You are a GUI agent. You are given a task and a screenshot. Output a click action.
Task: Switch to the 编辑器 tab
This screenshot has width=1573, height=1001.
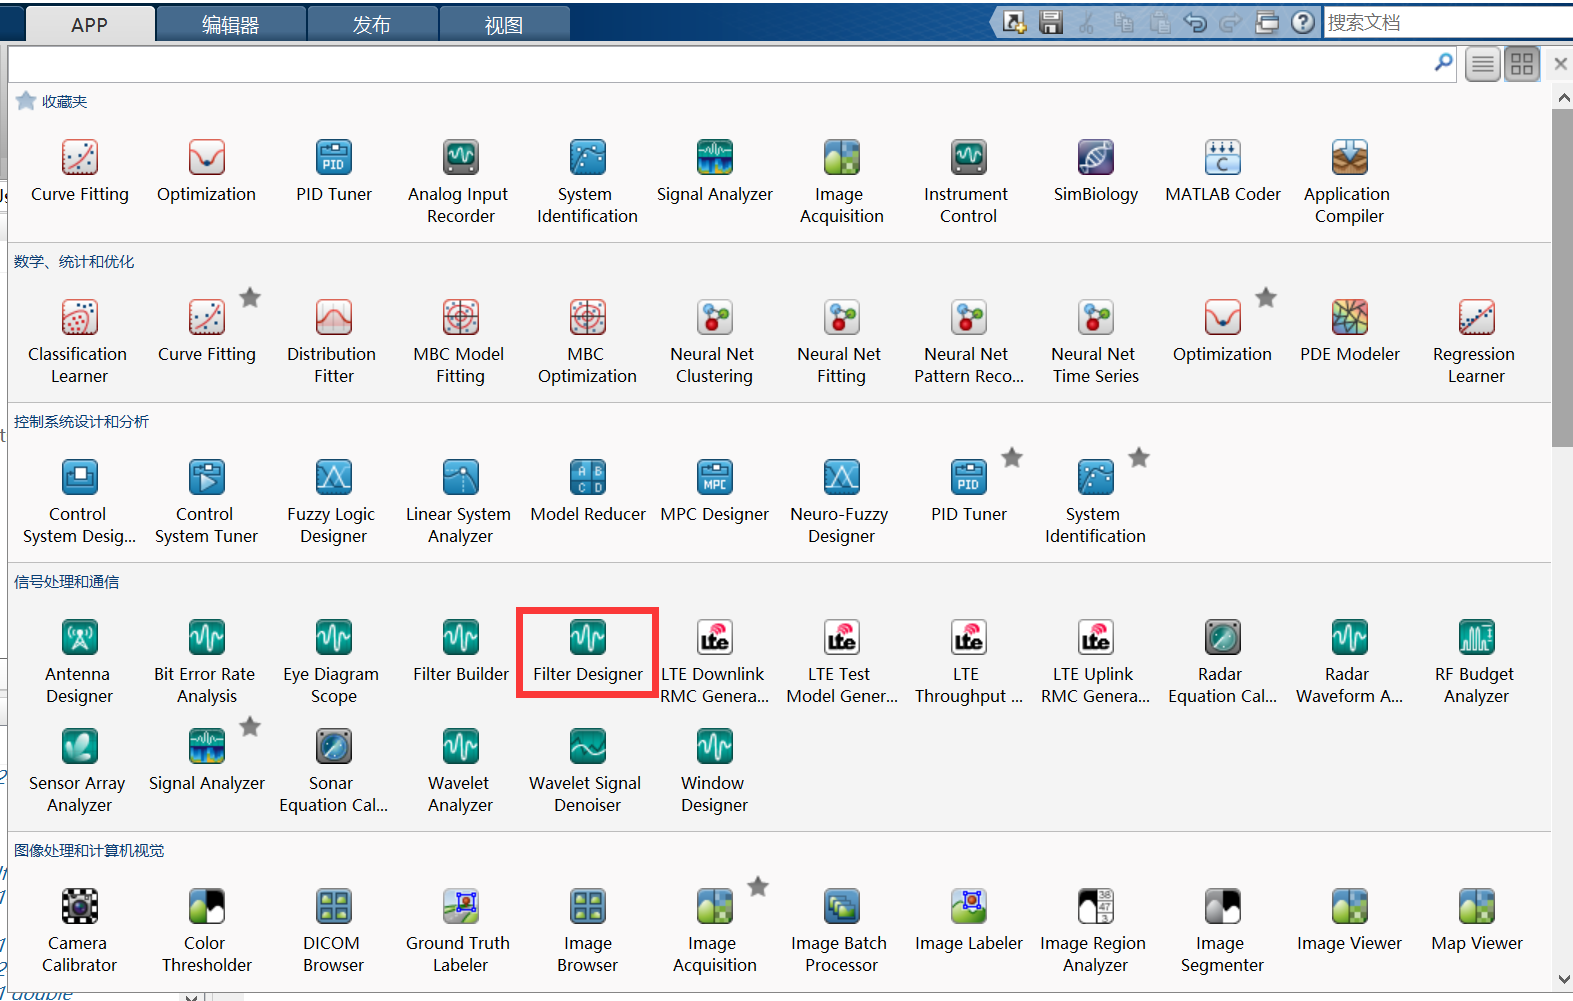click(231, 24)
